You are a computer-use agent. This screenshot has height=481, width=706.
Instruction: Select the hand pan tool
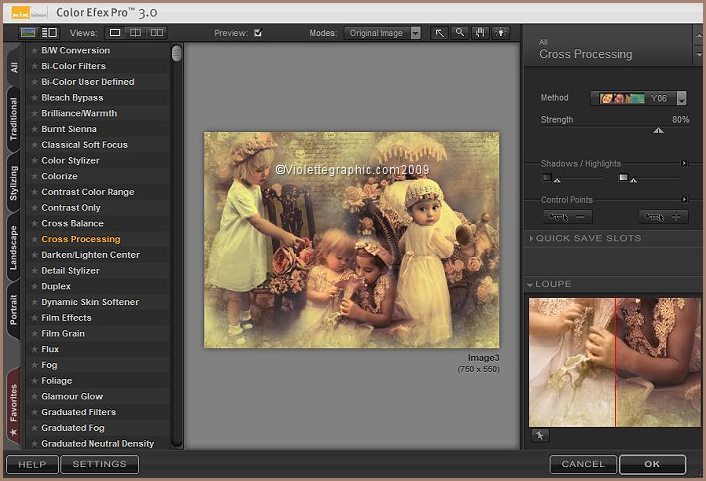480,33
